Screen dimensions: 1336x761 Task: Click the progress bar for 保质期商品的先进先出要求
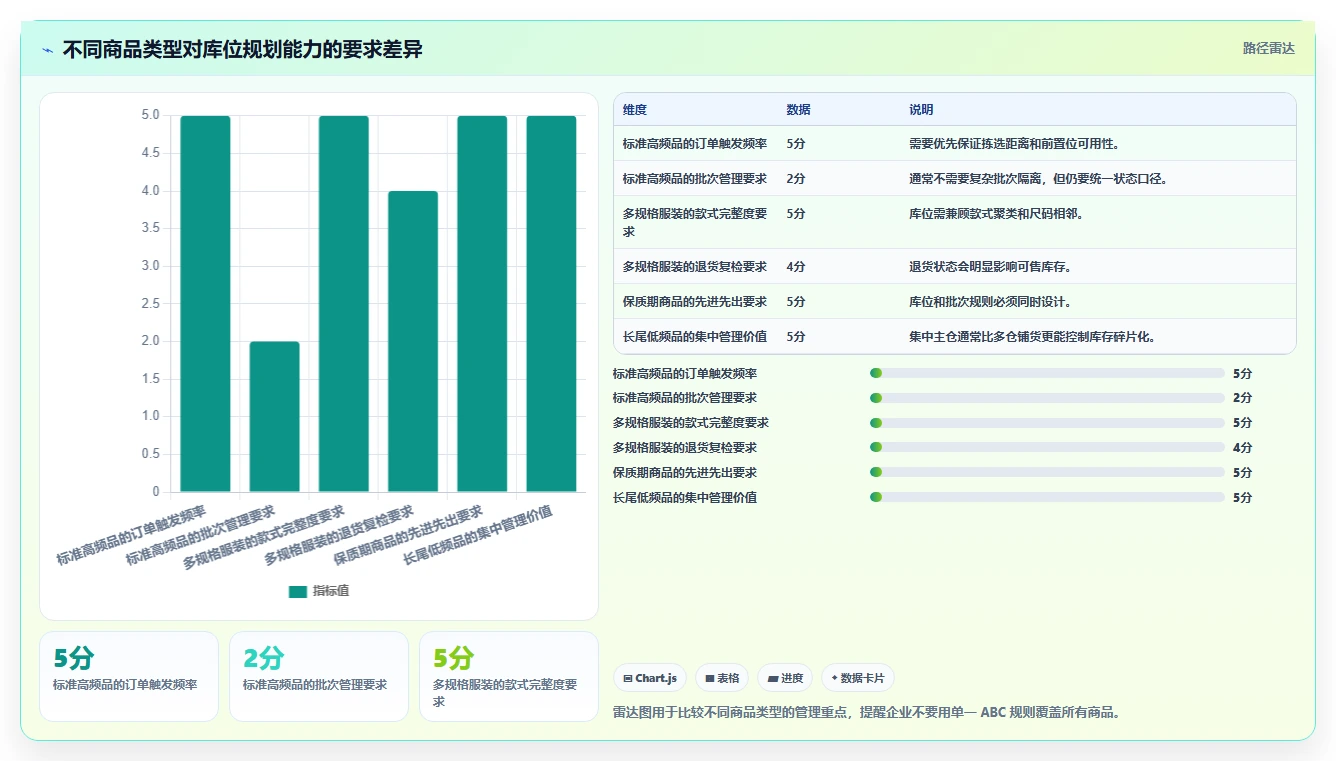click(x=1047, y=472)
